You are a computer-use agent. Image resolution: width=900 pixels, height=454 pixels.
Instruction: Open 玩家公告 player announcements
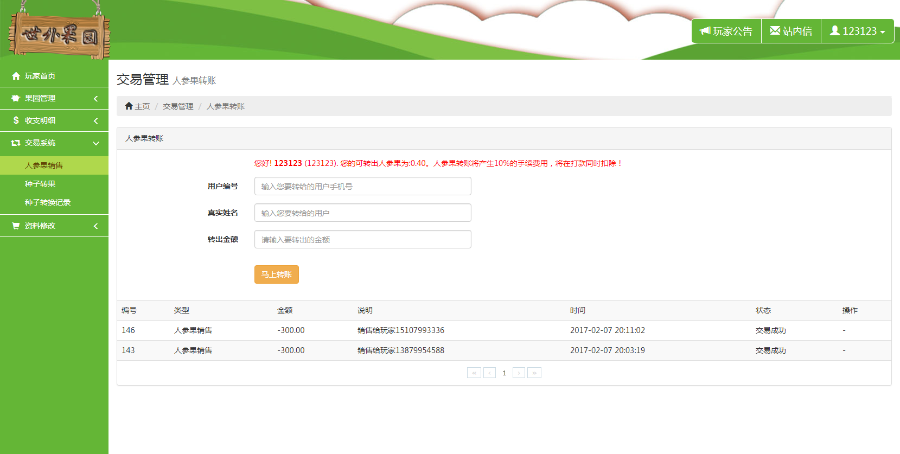coord(727,31)
